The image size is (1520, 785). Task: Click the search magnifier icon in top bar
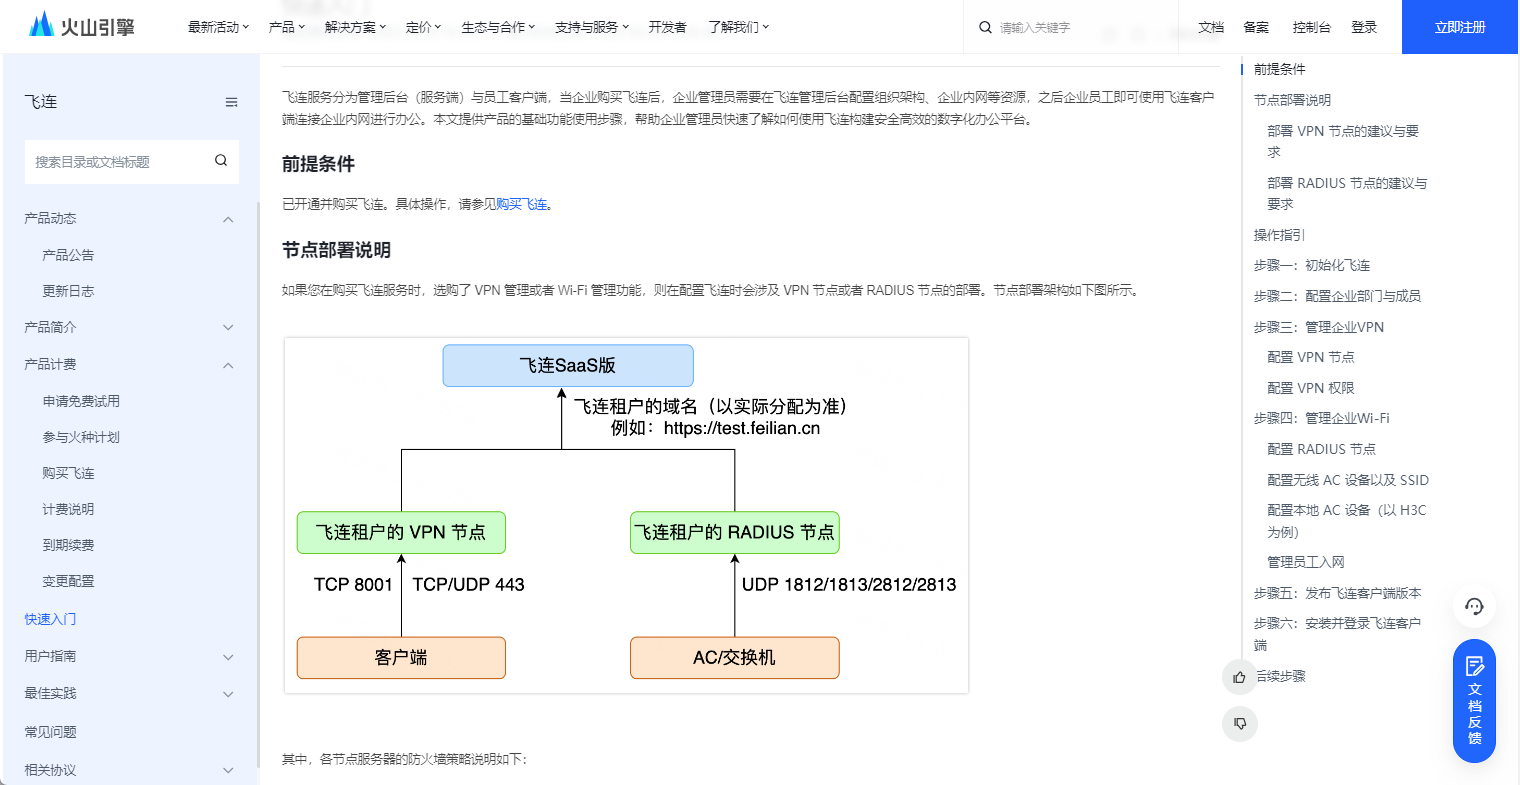985,27
